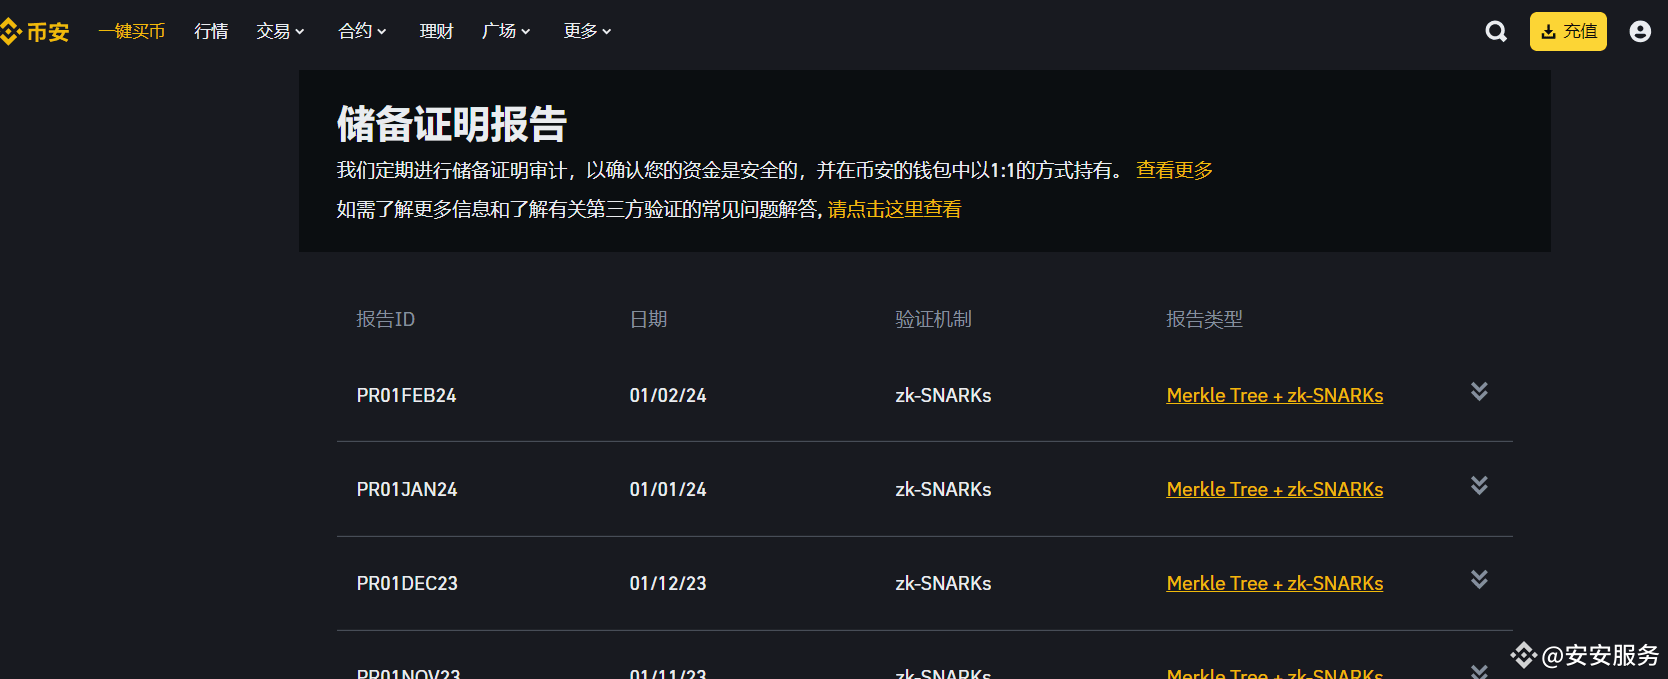Go to the 行情 markets page
This screenshot has width=1668, height=679.
211,32
